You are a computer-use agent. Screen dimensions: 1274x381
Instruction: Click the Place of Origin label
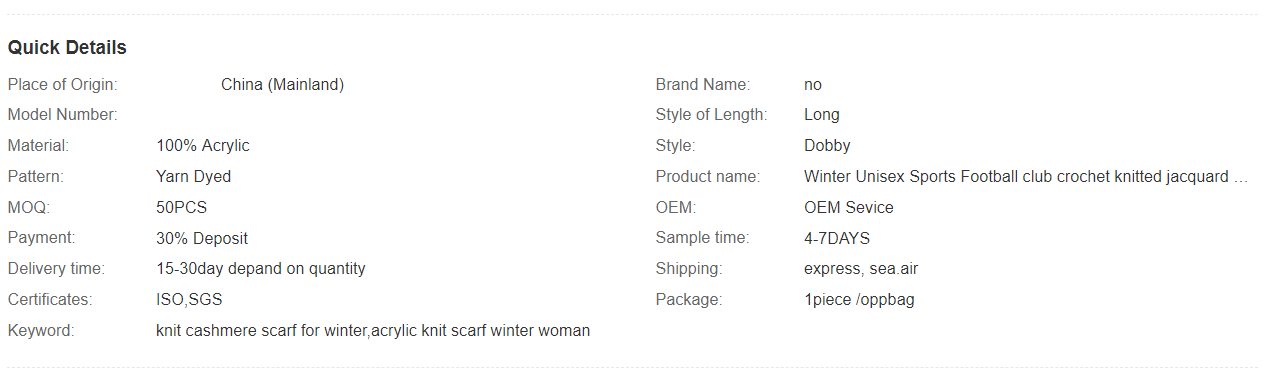click(62, 85)
